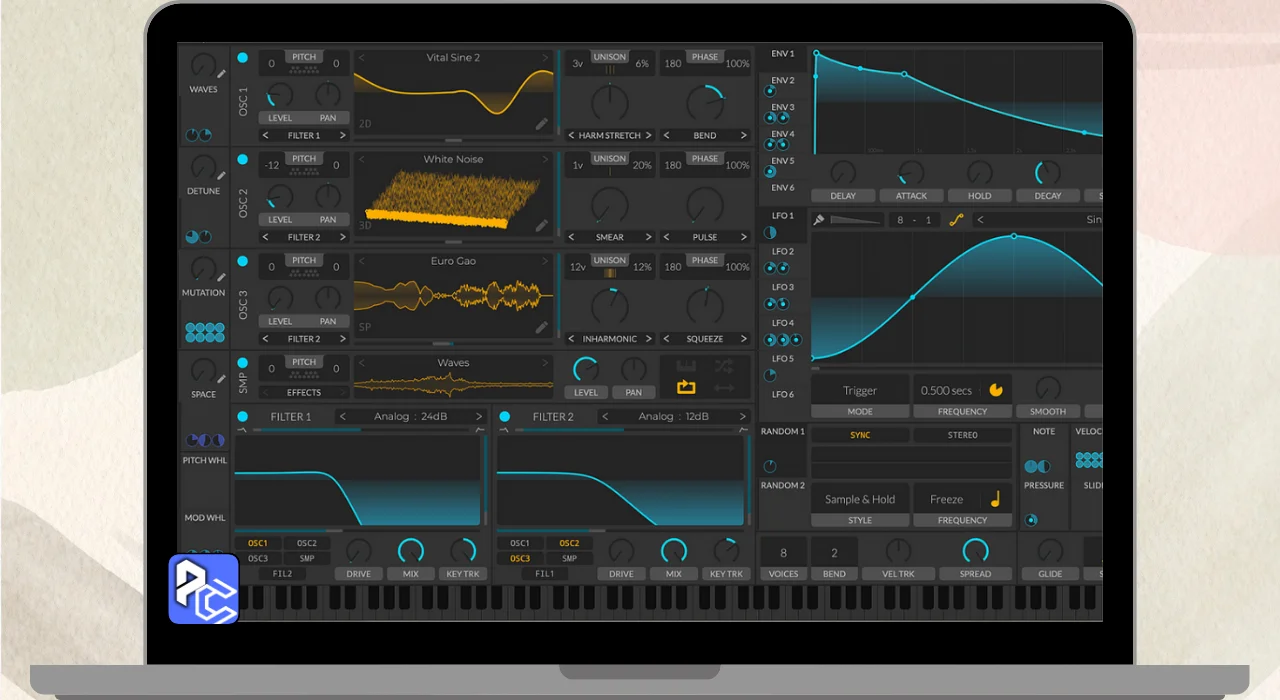Select the LFO 3 tab
Image resolution: width=1280 pixels, height=700 pixels.
pyautogui.click(x=783, y=287)
